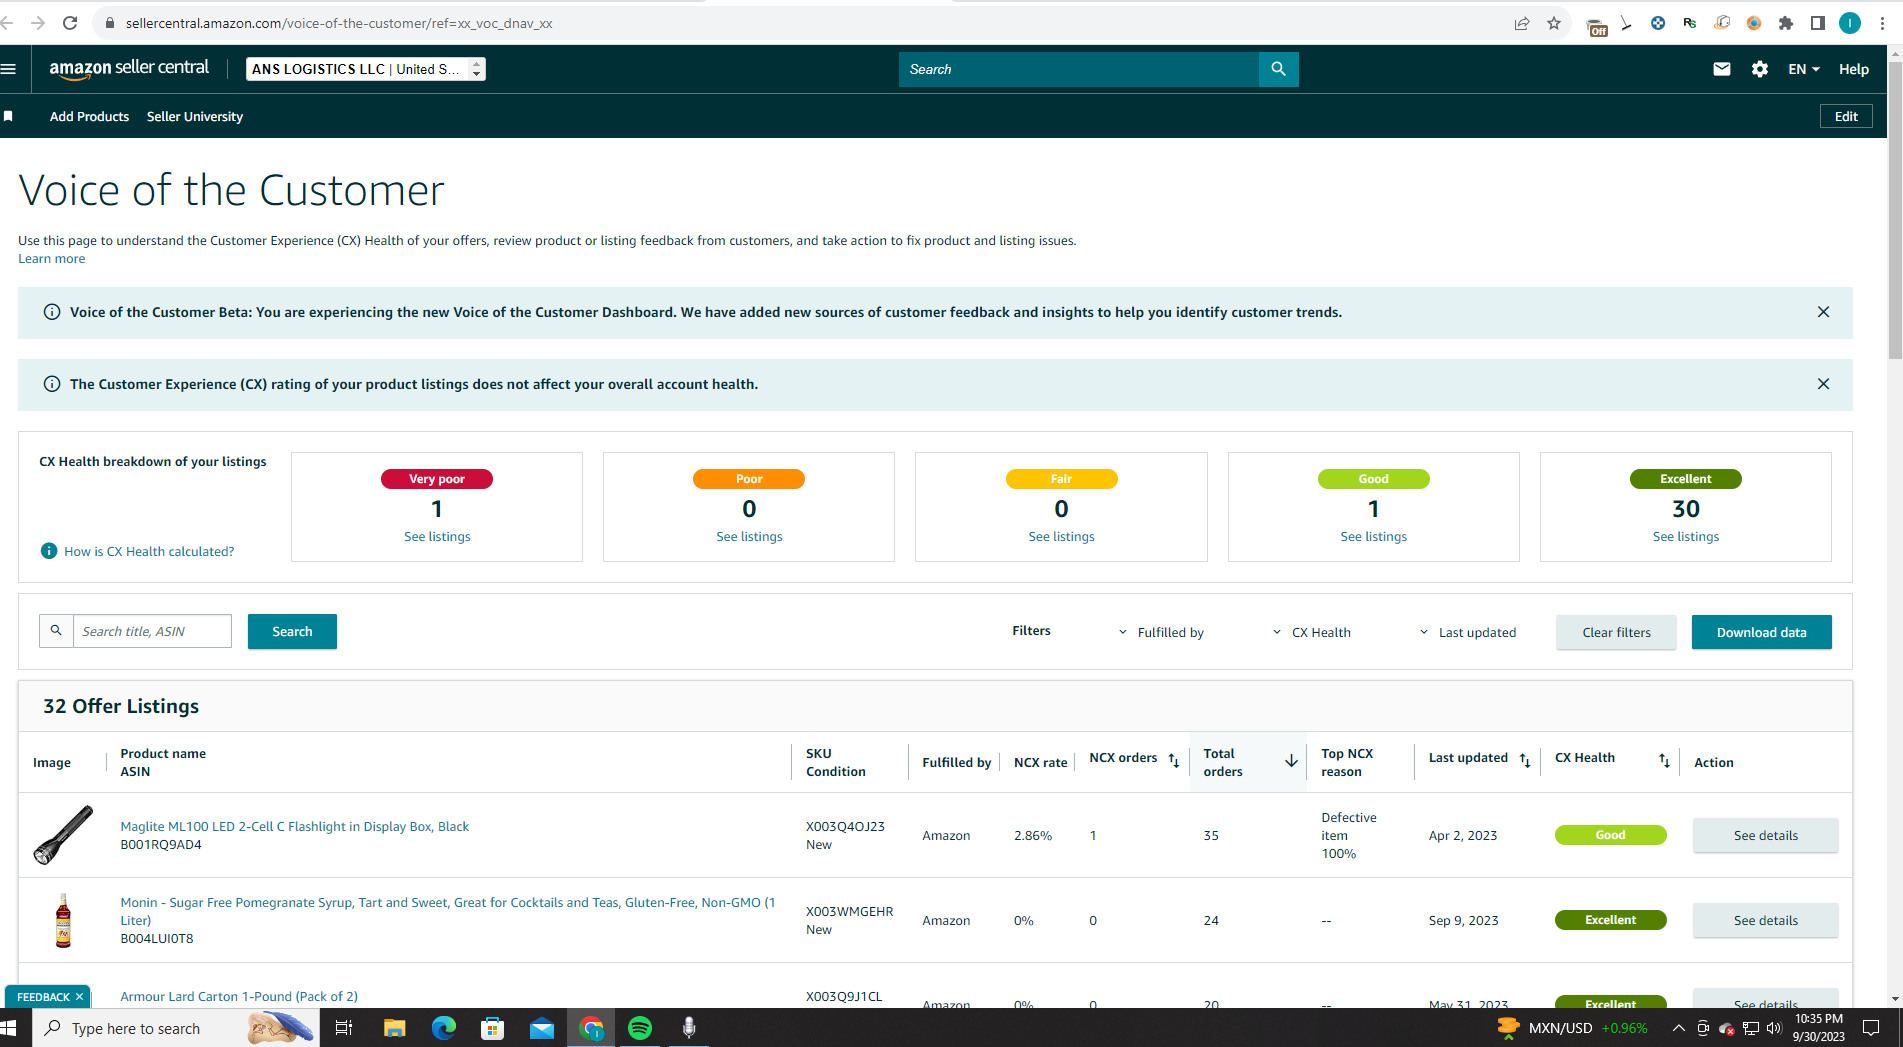
Task: Click the Edit button in navigation bar
Action: pyautogui.click(x=1846, y=116)
